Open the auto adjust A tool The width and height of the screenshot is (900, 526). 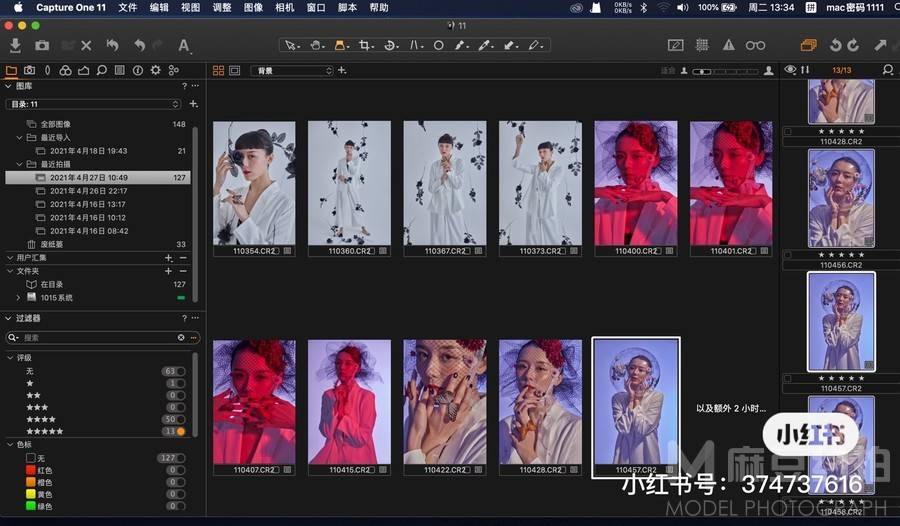pyautogui.click(x=184, y=45)
